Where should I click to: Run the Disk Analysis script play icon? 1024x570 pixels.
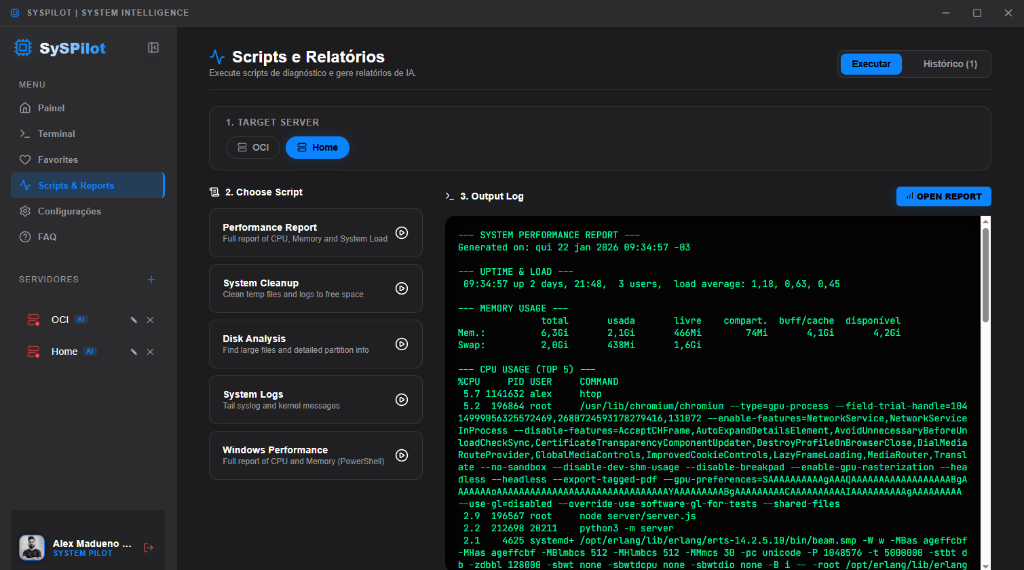(402, 344)
